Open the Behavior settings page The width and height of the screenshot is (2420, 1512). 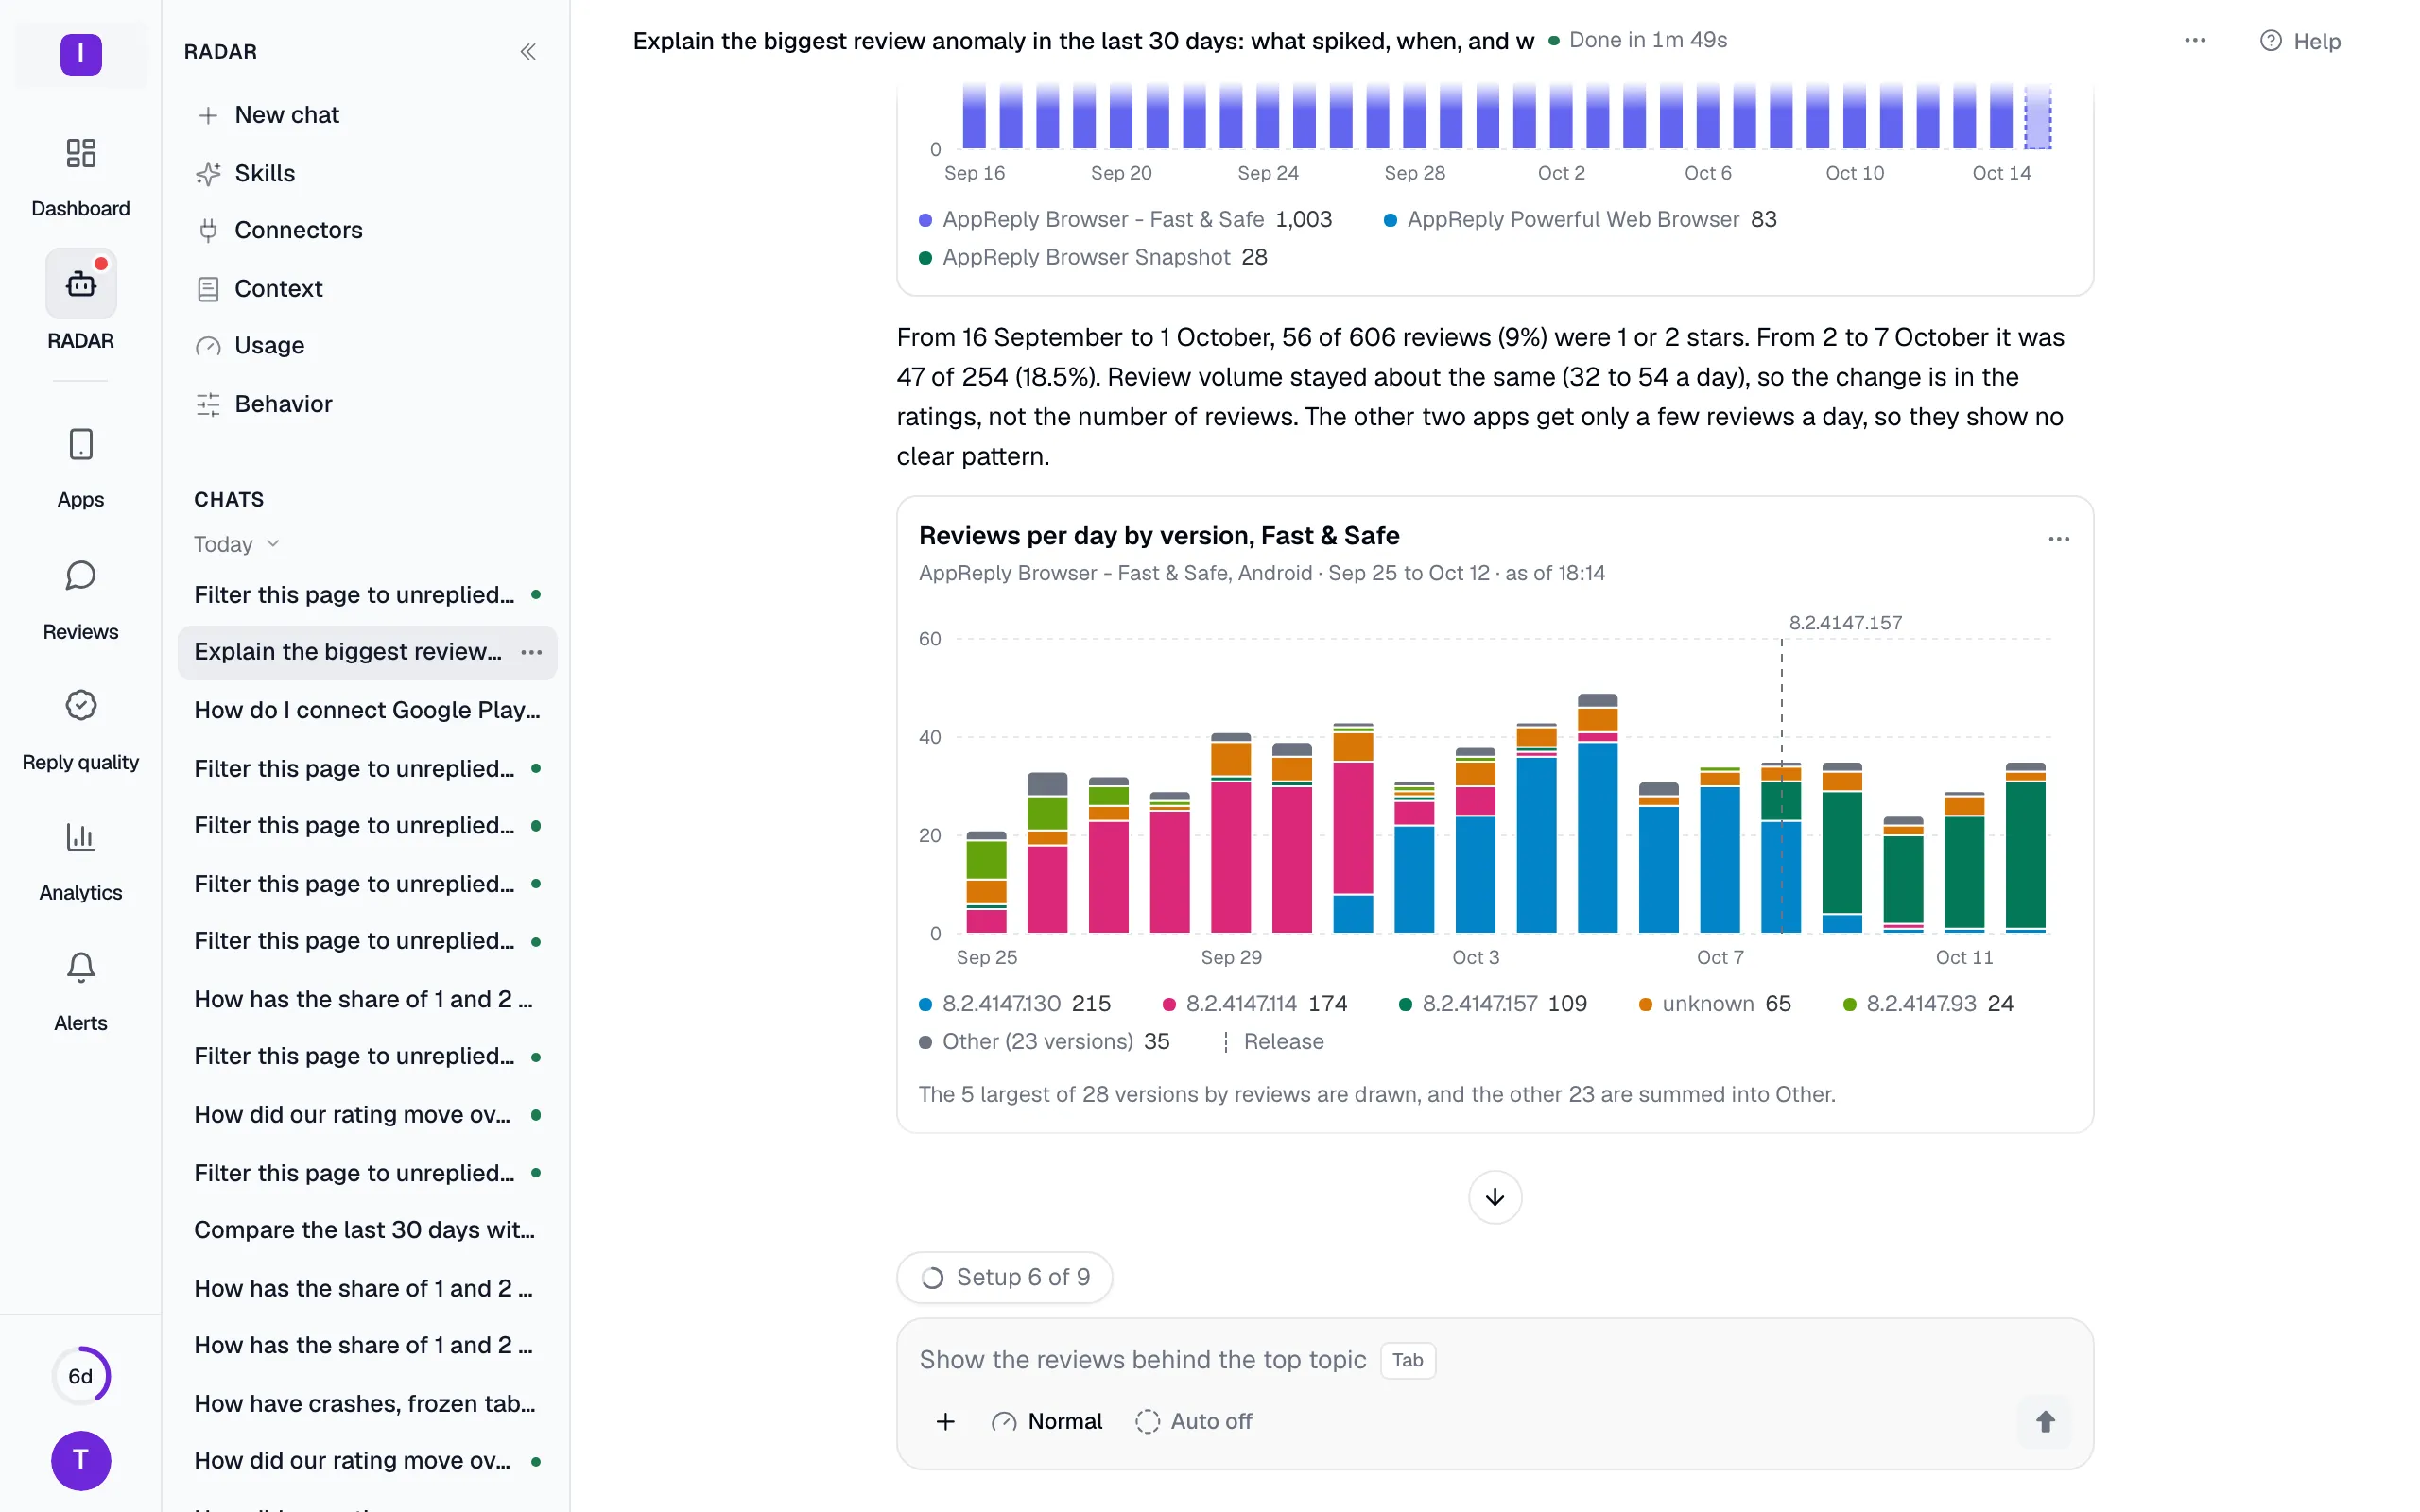[x=367, y=403]
